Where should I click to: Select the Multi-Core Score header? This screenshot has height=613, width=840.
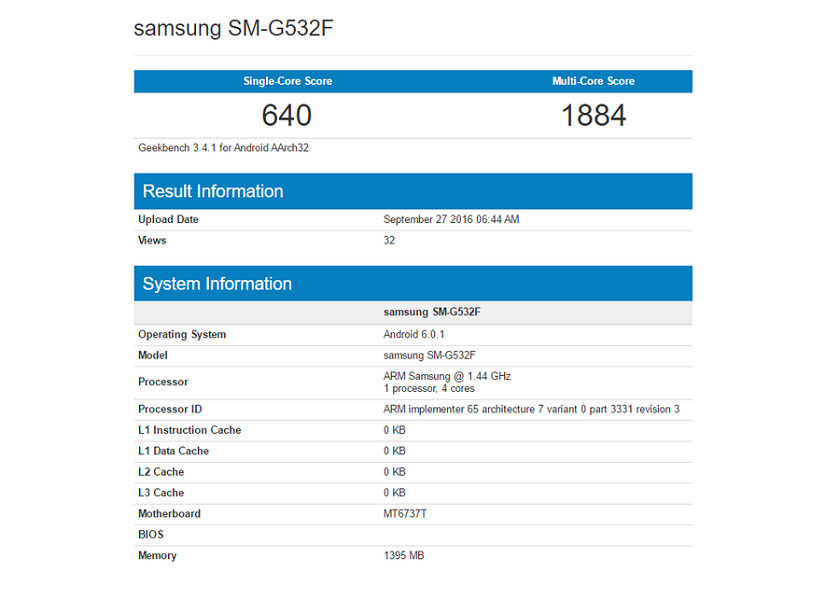click(594, 81)
